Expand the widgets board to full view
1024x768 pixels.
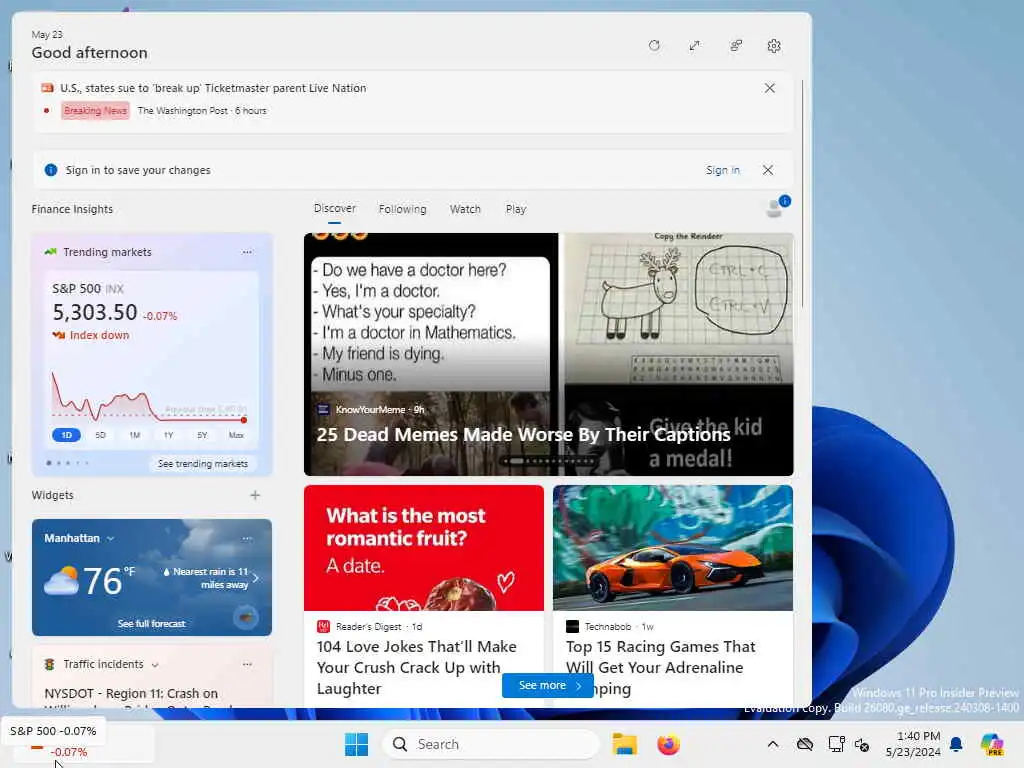click(694, 46)
